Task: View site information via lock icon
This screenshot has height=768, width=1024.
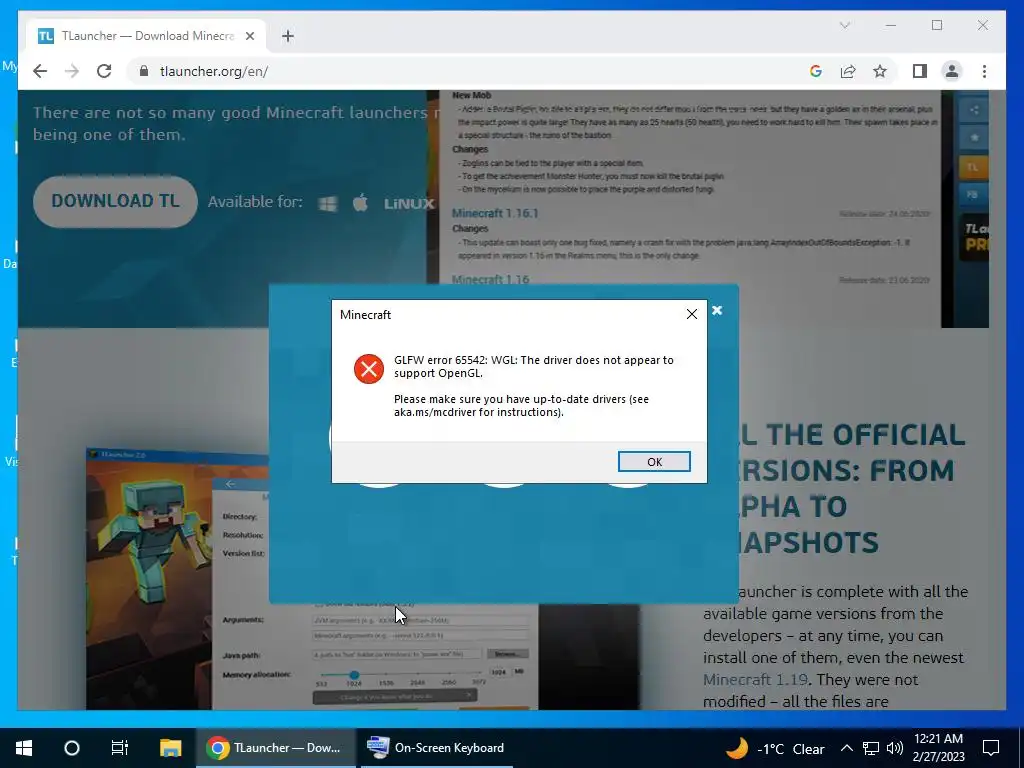Action: point(144,71)
